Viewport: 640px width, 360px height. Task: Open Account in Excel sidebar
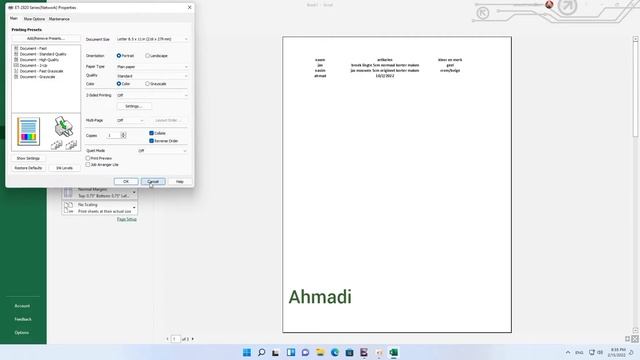[x=22, y=306]
